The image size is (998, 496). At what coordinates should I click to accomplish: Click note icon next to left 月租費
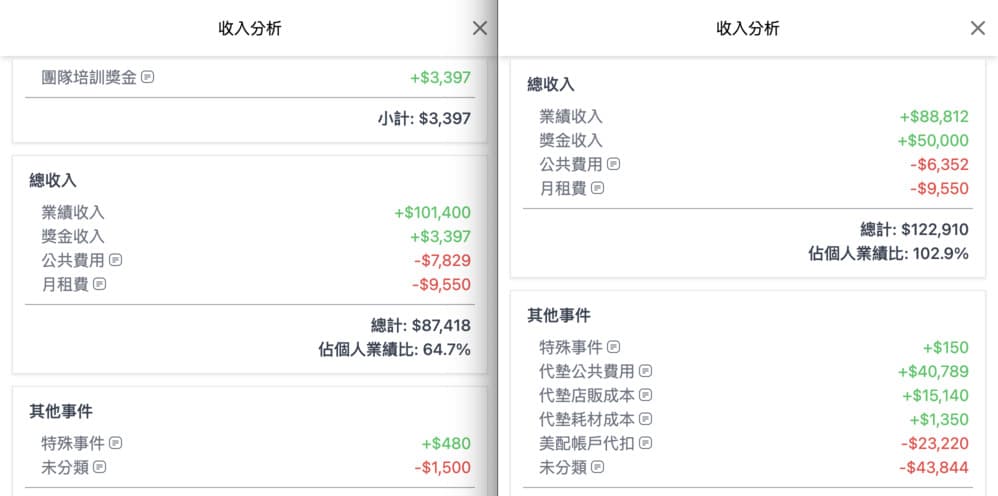click(99, 284)
